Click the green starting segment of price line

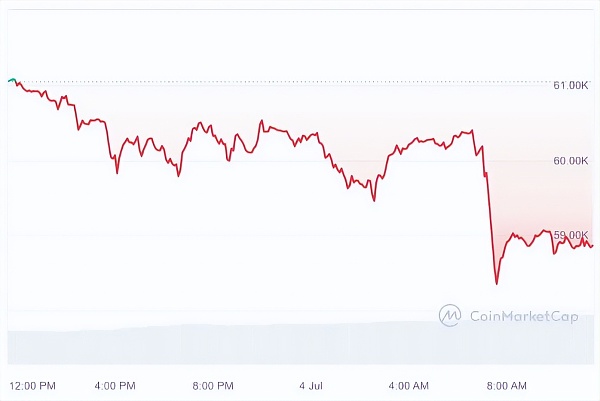coord(11,79)
